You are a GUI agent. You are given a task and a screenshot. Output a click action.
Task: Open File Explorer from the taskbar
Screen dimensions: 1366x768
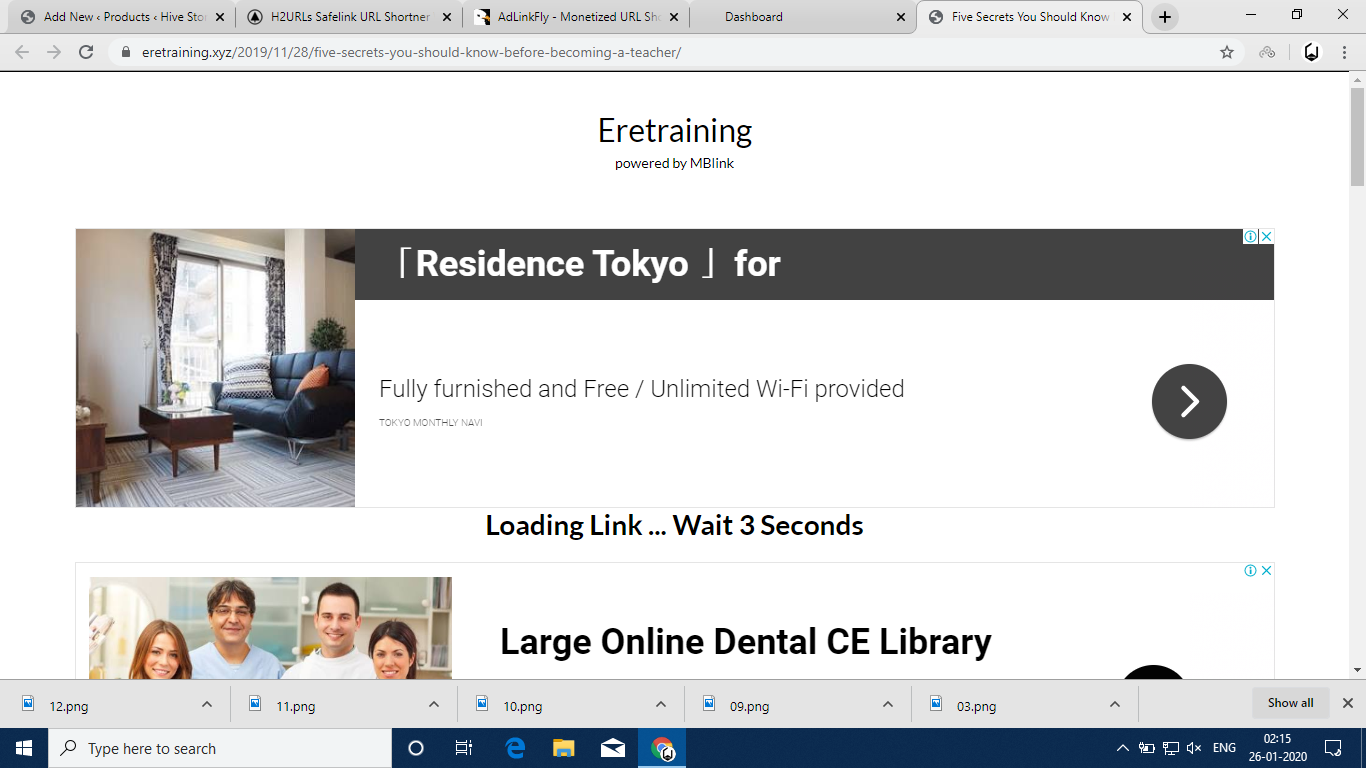click(564, 748)
